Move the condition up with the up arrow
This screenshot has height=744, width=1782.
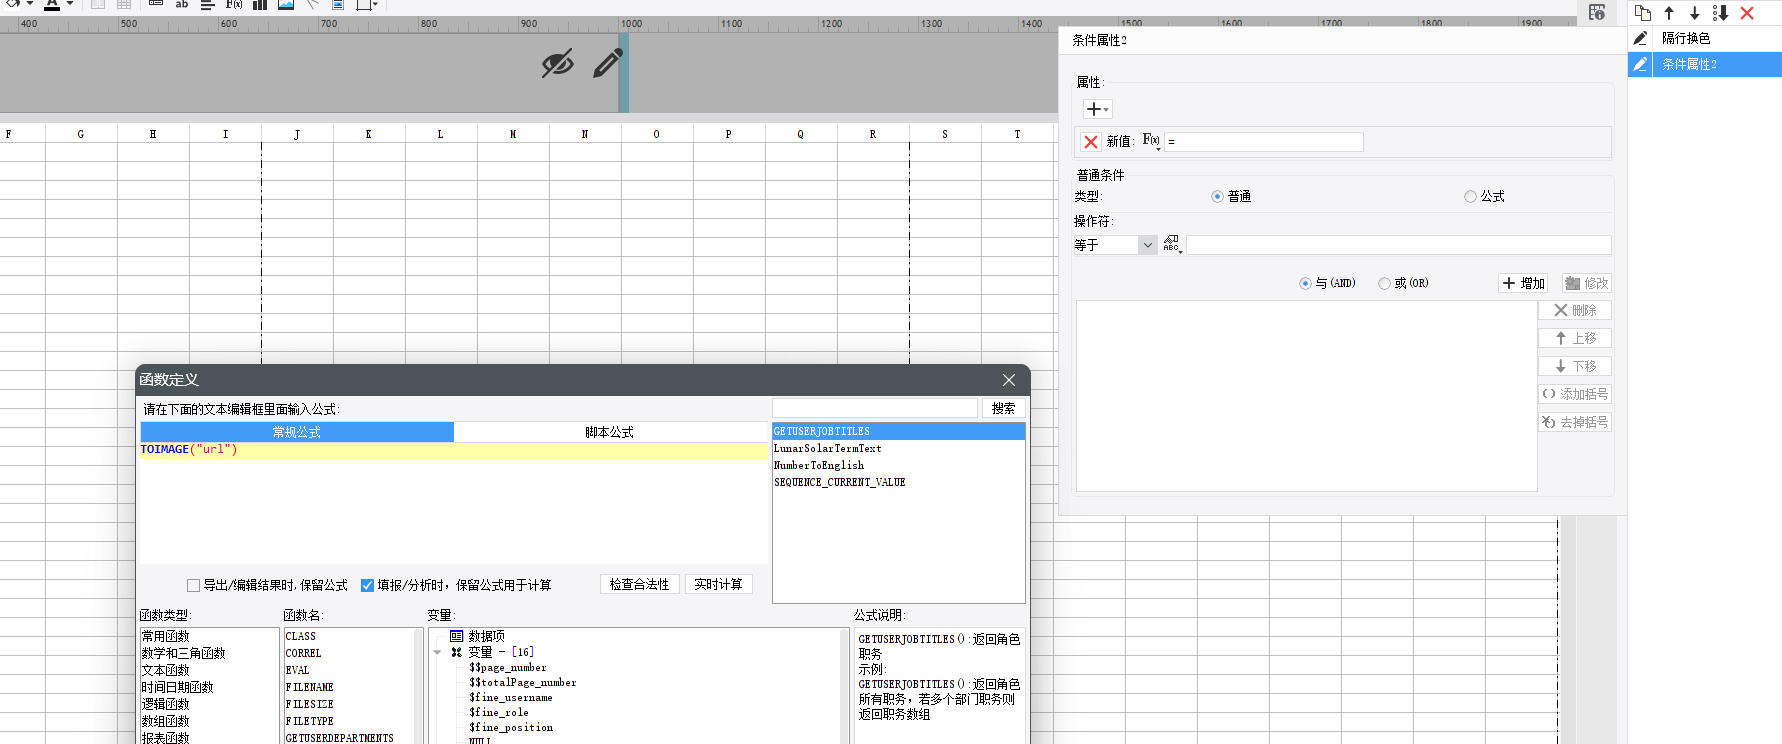click(x=1669, y=13)
